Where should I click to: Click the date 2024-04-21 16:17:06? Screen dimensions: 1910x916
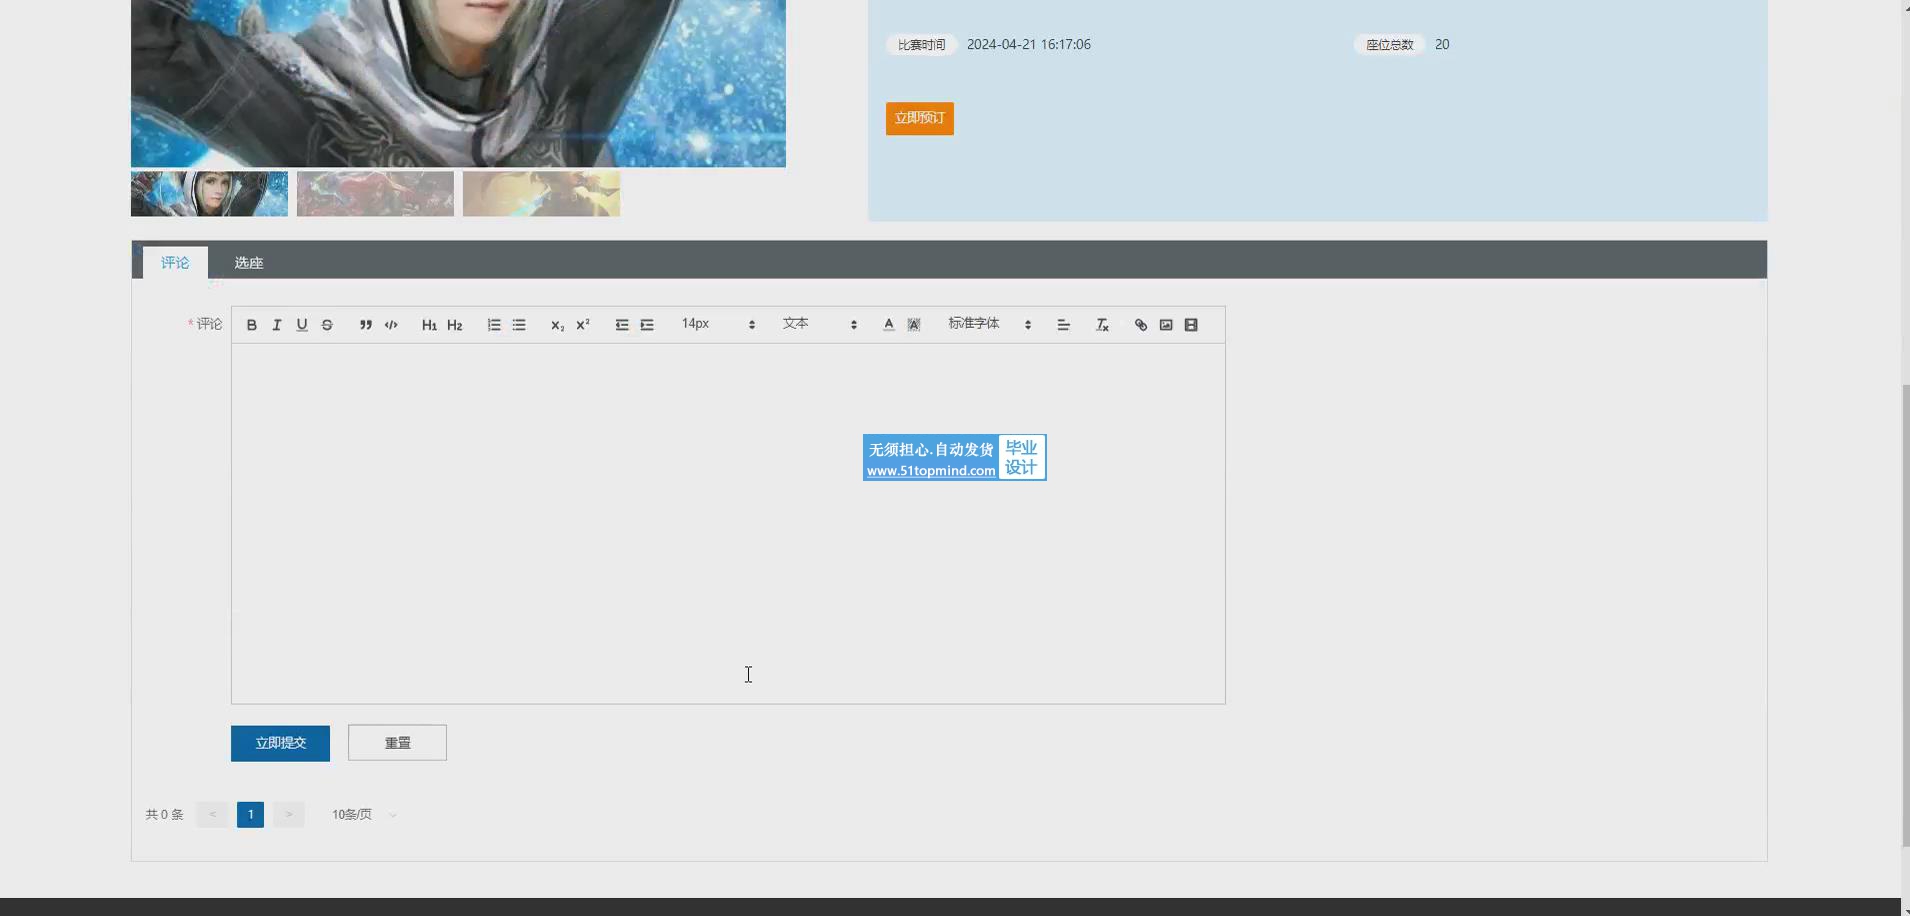click(x=1029, y=45)
